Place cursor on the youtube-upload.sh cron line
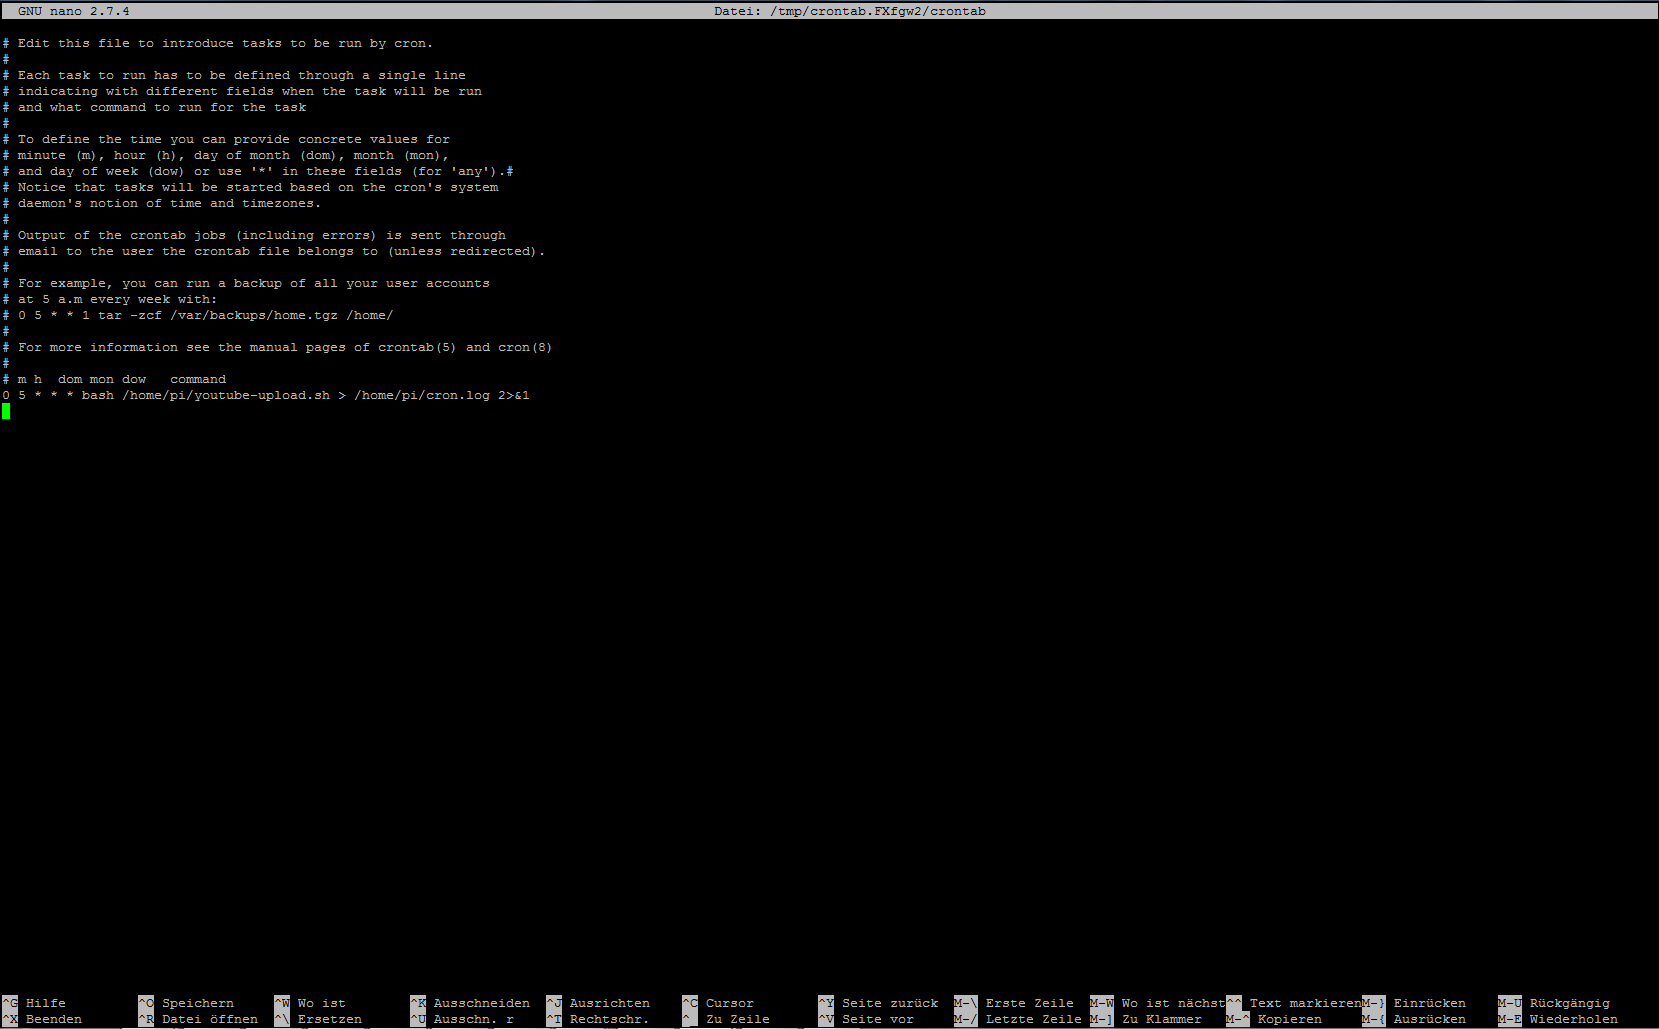 click(x=266, y=395)
